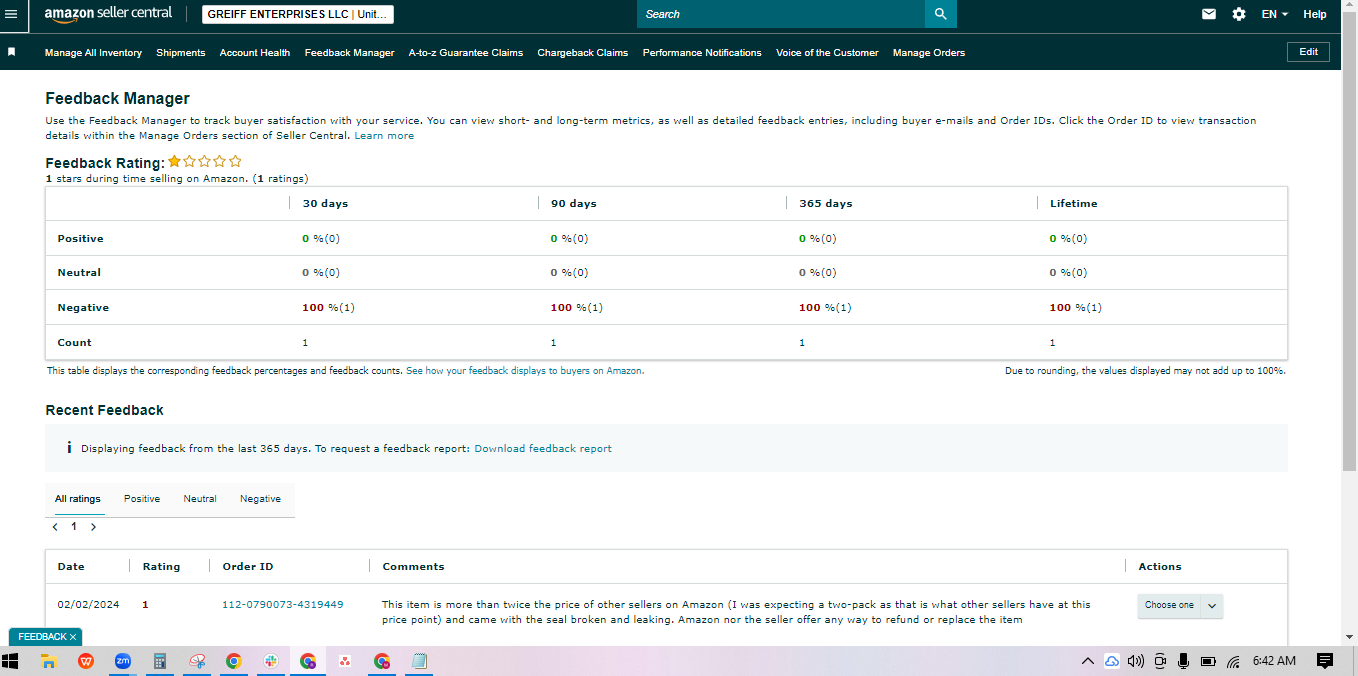Open the settings gear icon
Viewport: 1358px width, 676px height.
coord(1239,14)
